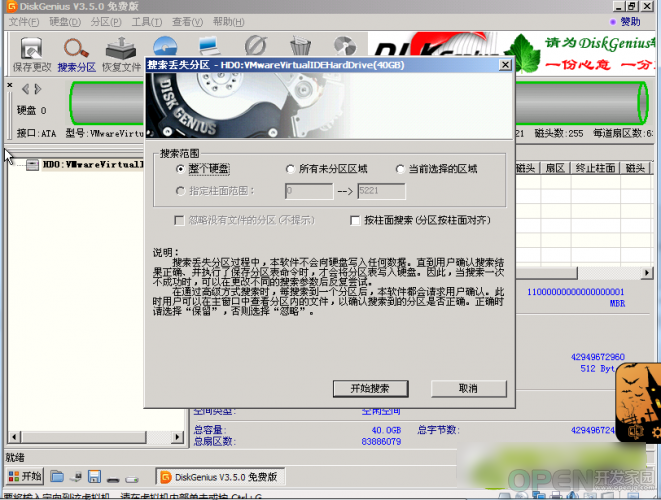Click total sectors value 83886079
The height and width of the screenshot is (500, 661).
(x=381, y=441)
